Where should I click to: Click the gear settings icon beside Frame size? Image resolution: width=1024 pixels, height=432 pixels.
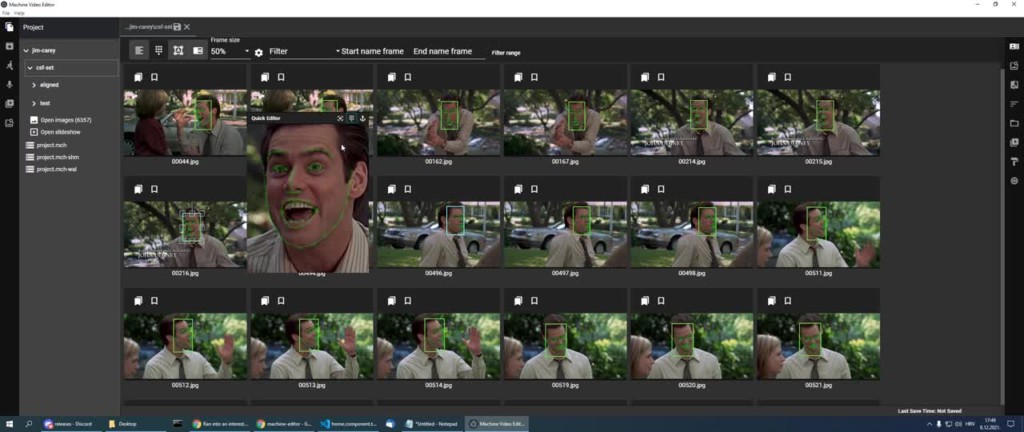(259, 53)
